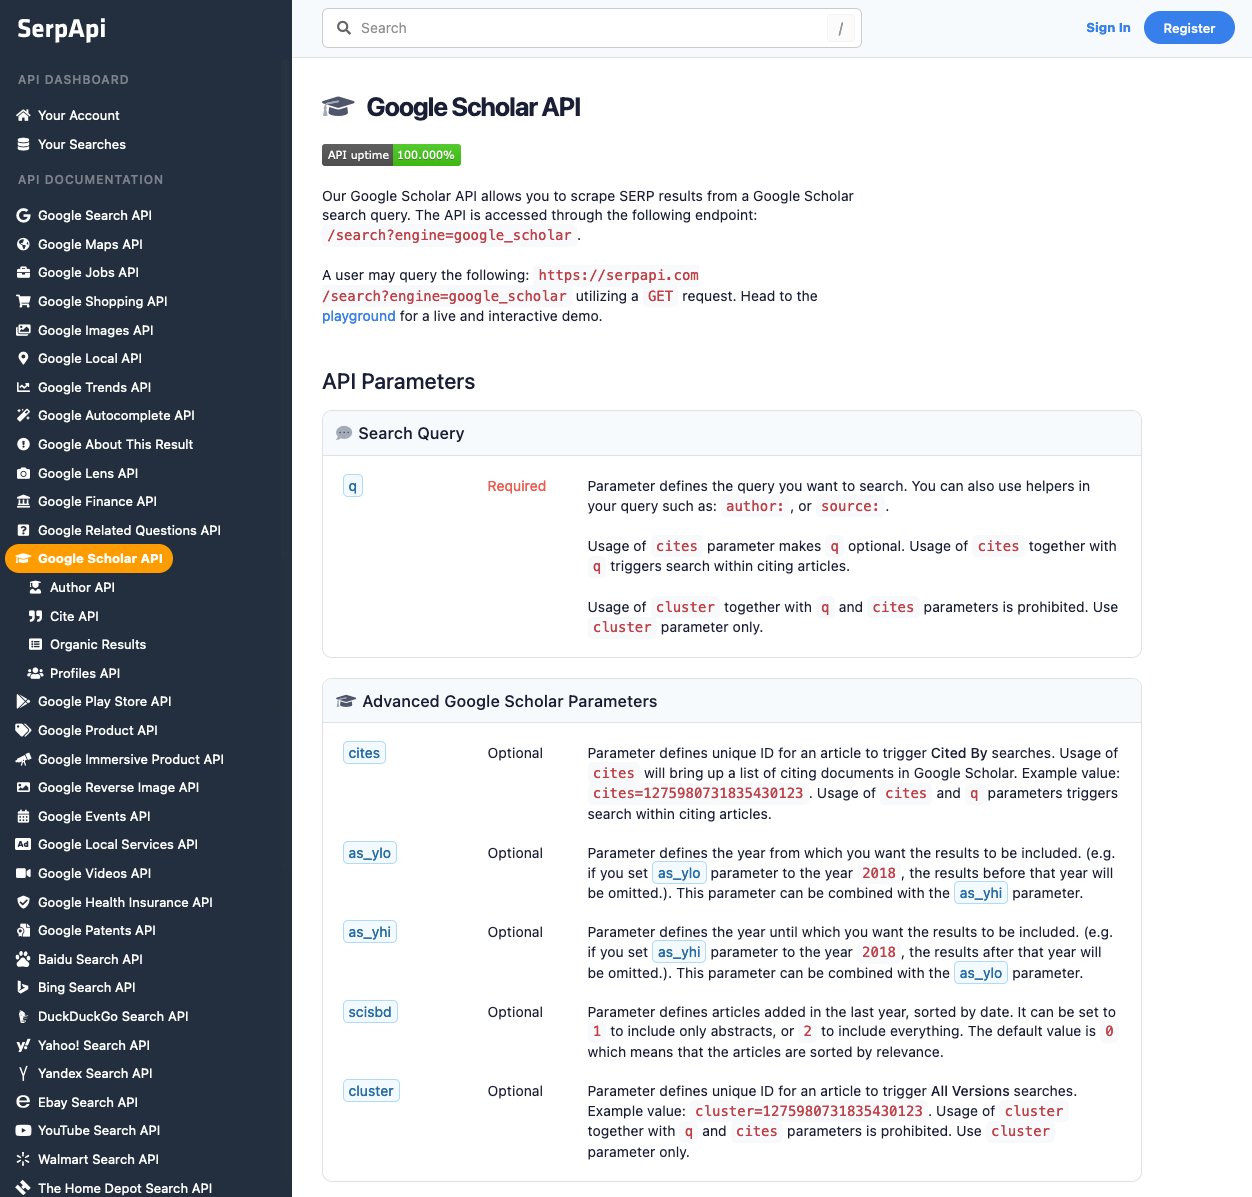The image size is (1252, 1197).
Task: Click the map pin icon for Google Local API
Action: click(23, 358)
